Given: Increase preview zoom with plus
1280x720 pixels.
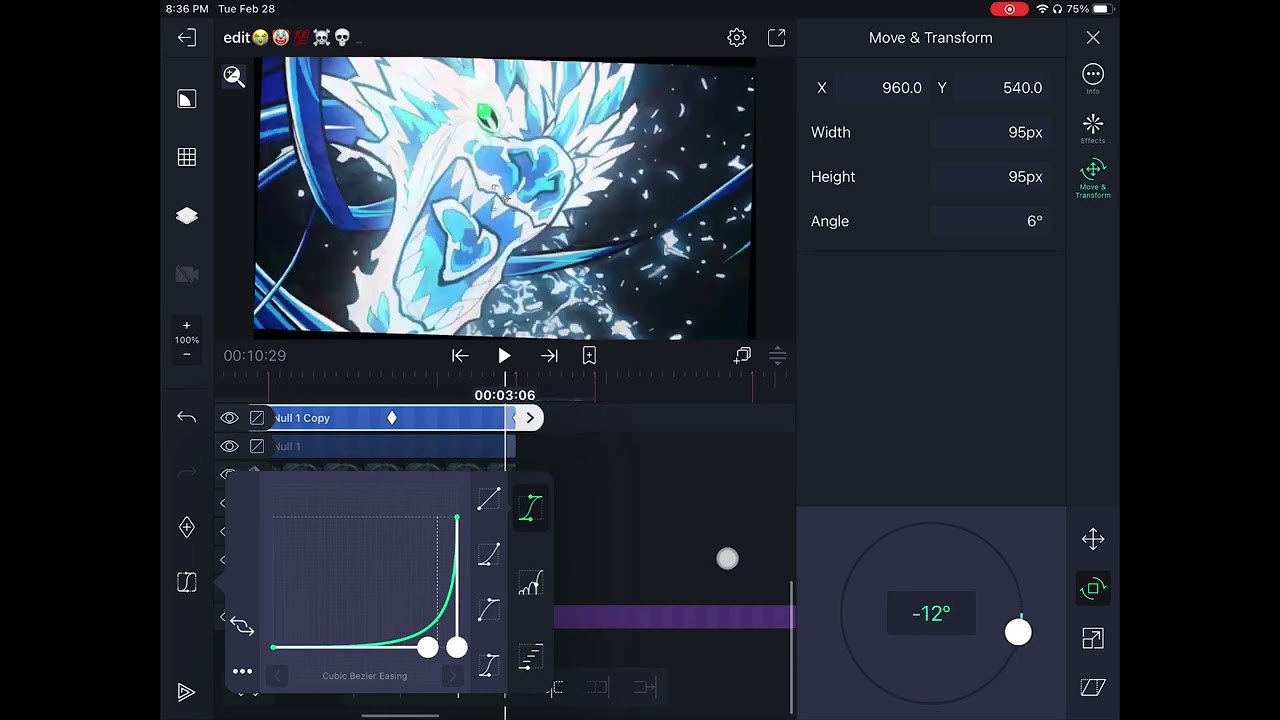Looking at the screenshot, I should 187,325.
